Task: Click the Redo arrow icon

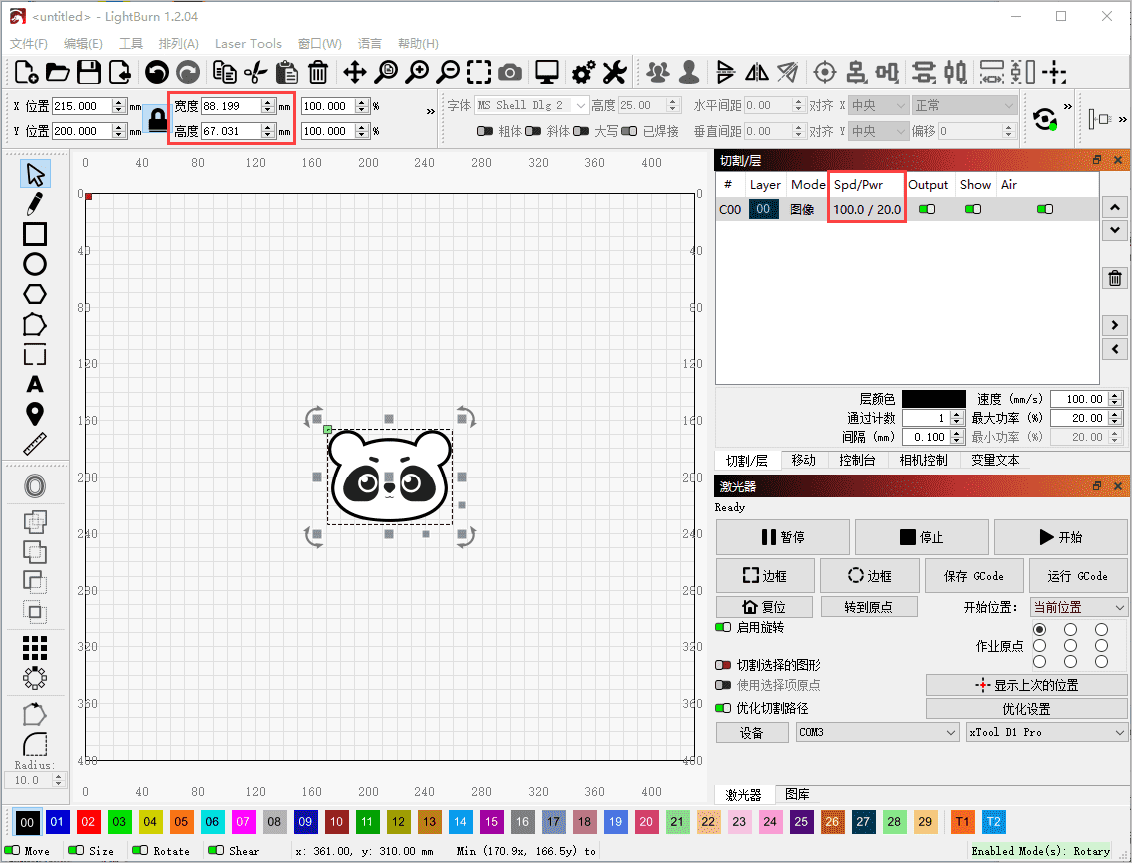Action: click(188, 72)
